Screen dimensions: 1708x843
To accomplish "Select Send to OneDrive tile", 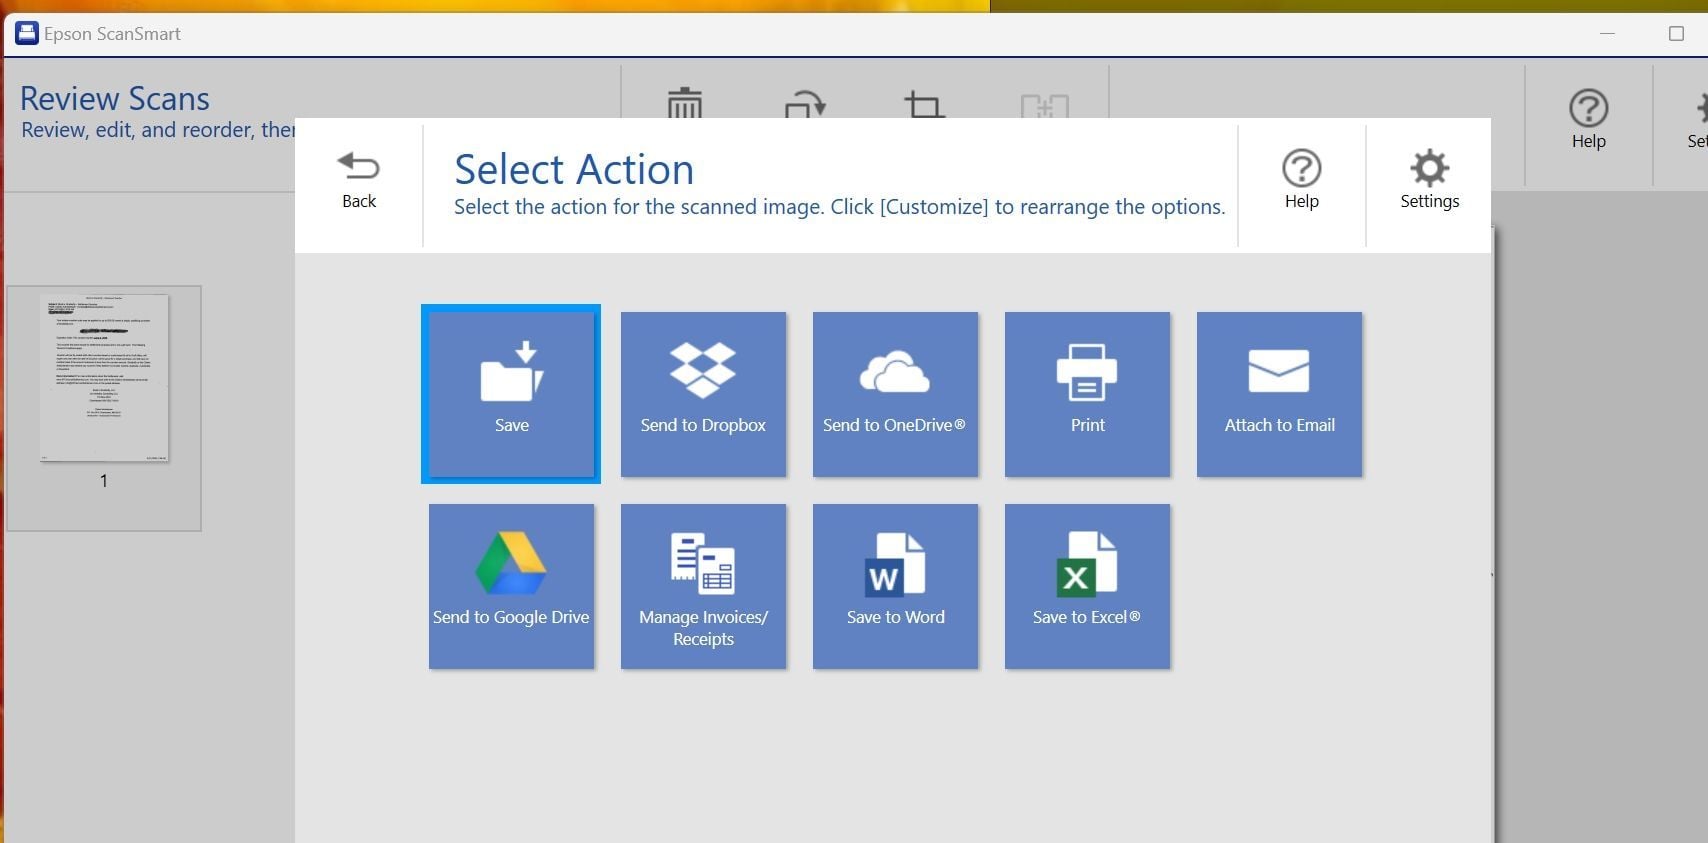I will [x=895, y=394].
